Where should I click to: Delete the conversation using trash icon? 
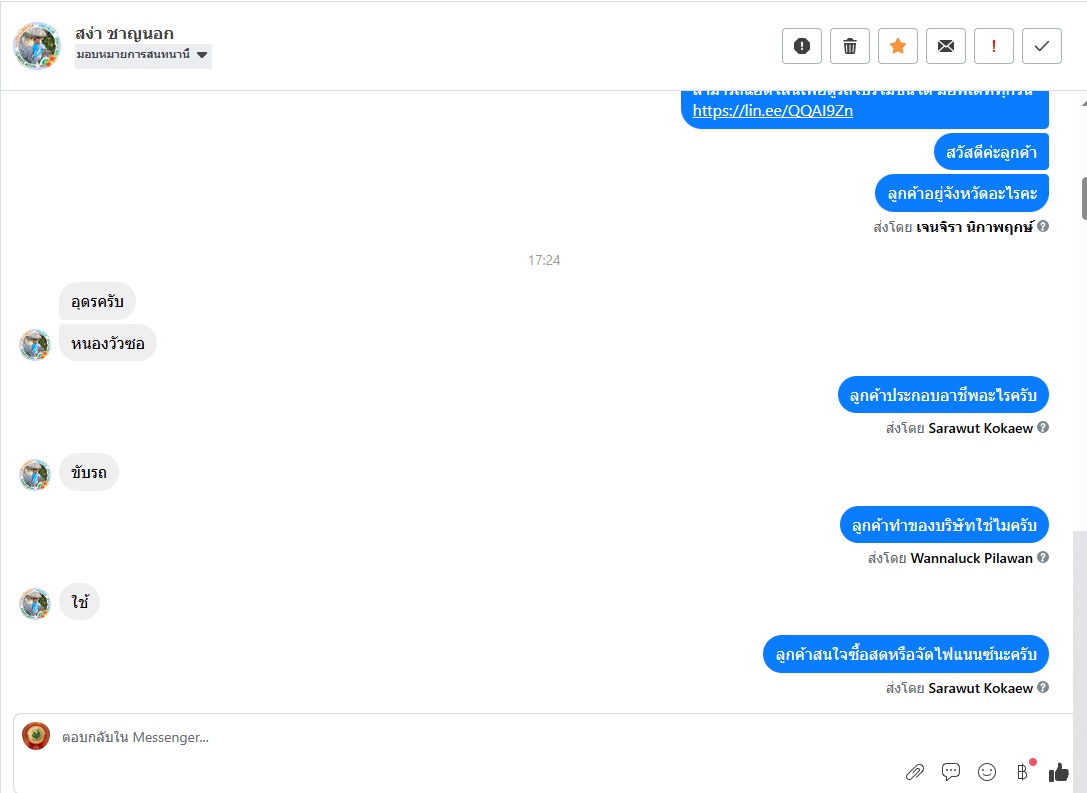click(850, 46)
